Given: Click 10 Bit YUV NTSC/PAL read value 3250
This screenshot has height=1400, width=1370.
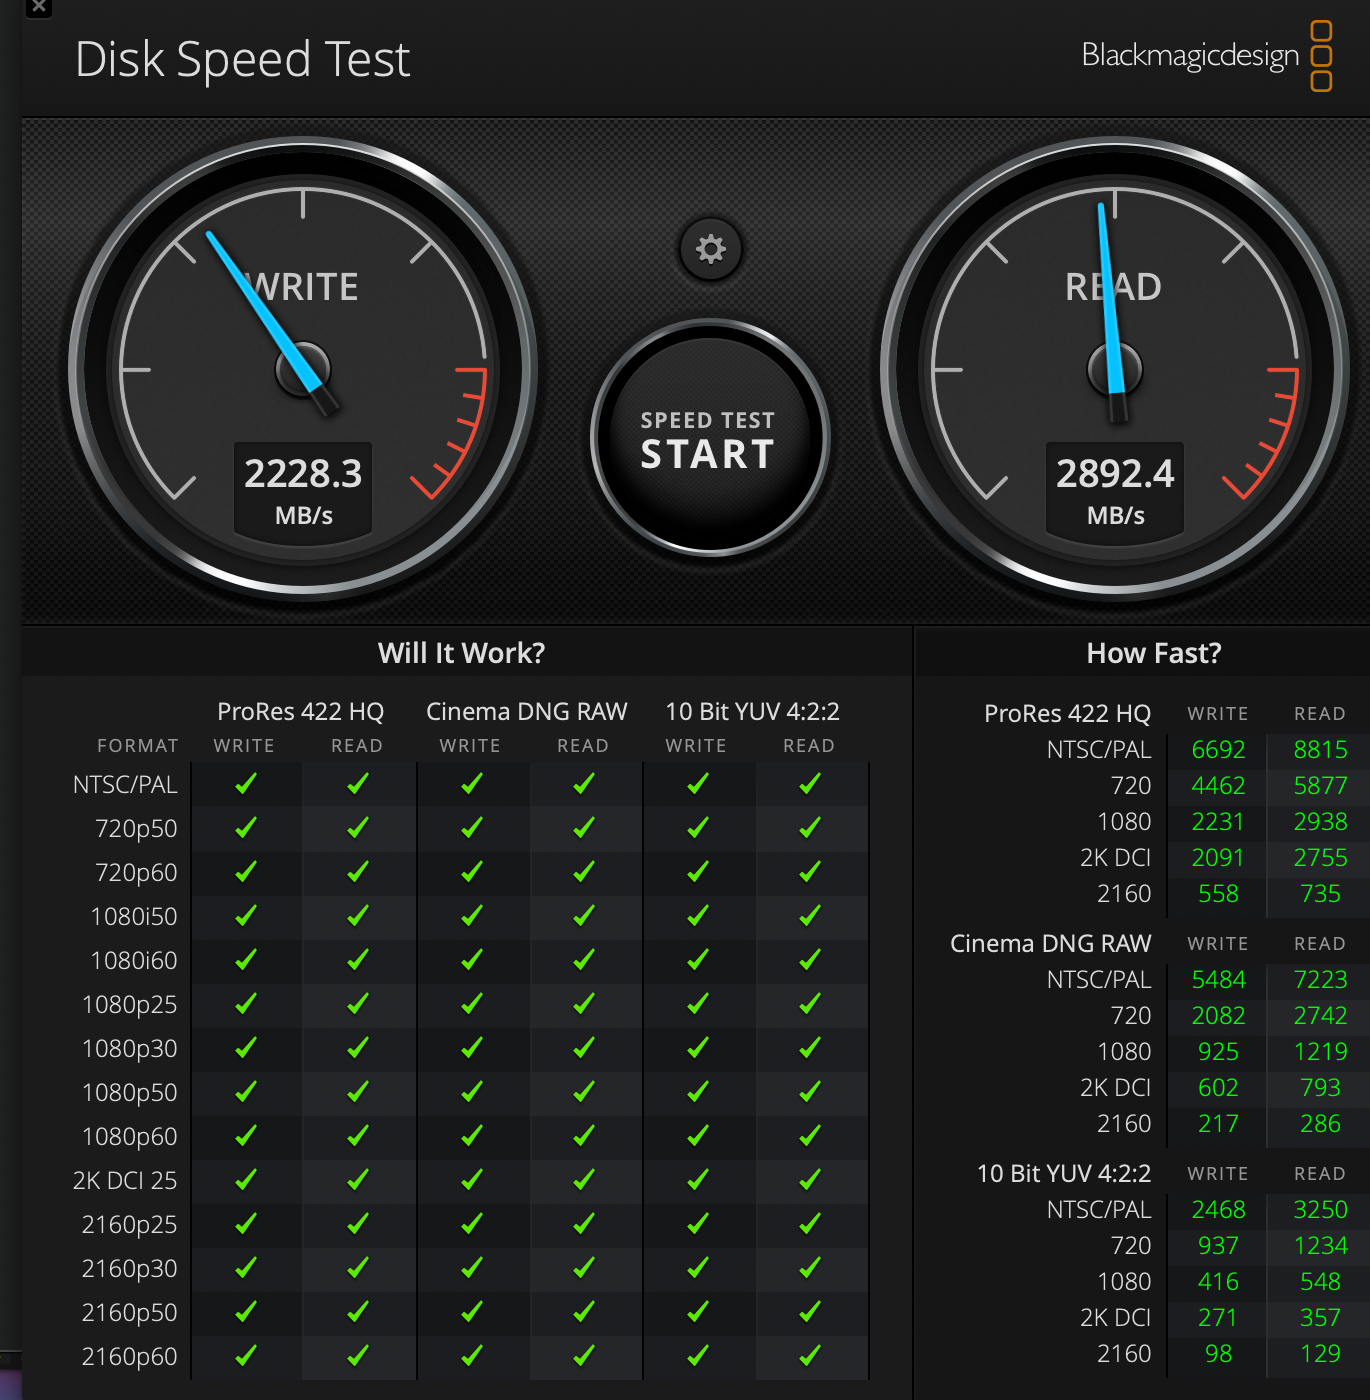Looking at the screenshot, I should [x=1321, y=1210].
